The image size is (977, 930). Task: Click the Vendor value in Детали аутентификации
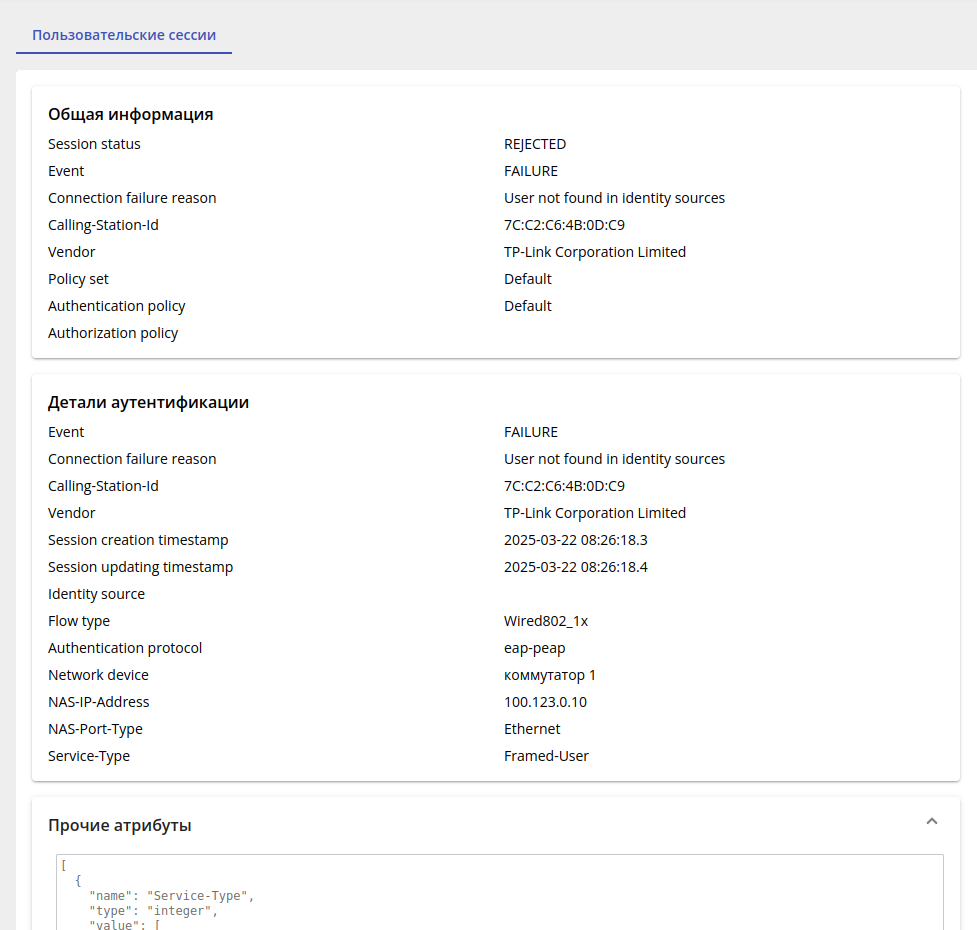(x=594, y=513)
